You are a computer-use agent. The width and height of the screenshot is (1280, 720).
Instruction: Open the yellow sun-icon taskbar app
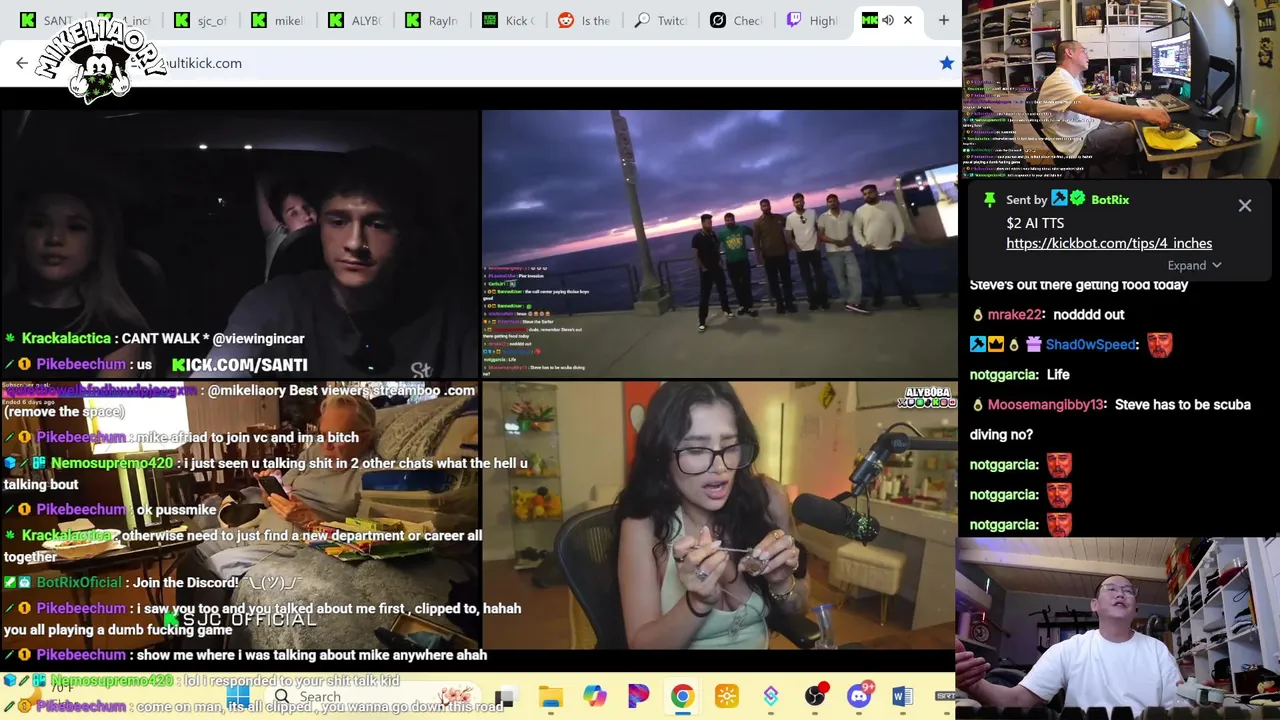click(x=727, y=696)
